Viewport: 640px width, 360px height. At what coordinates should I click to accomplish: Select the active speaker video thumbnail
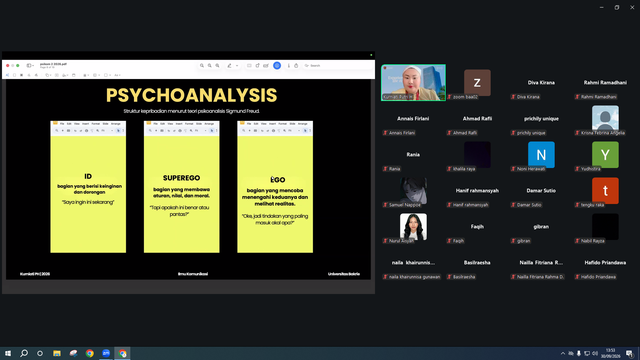click(413, 82)
